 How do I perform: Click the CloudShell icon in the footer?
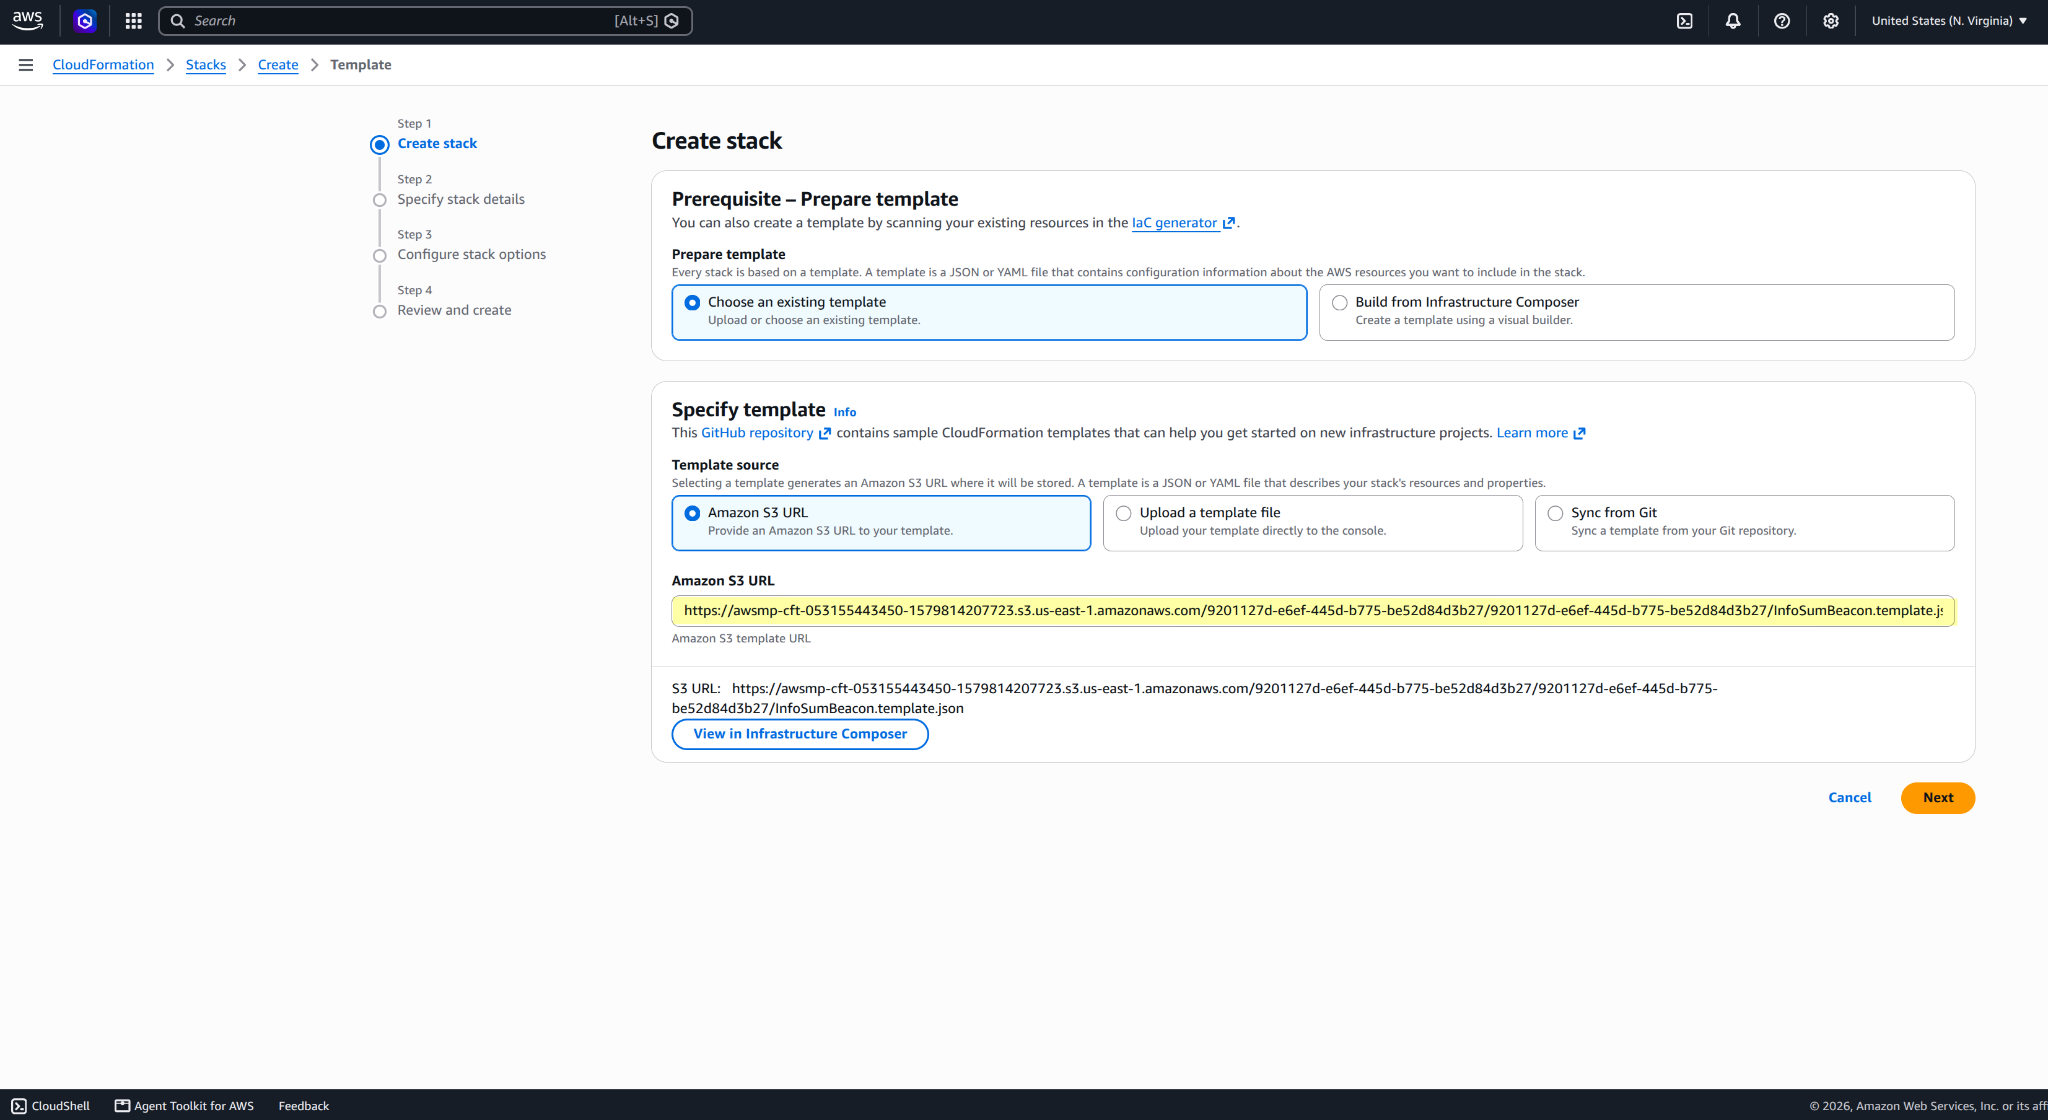click(x=19, y=1106)
